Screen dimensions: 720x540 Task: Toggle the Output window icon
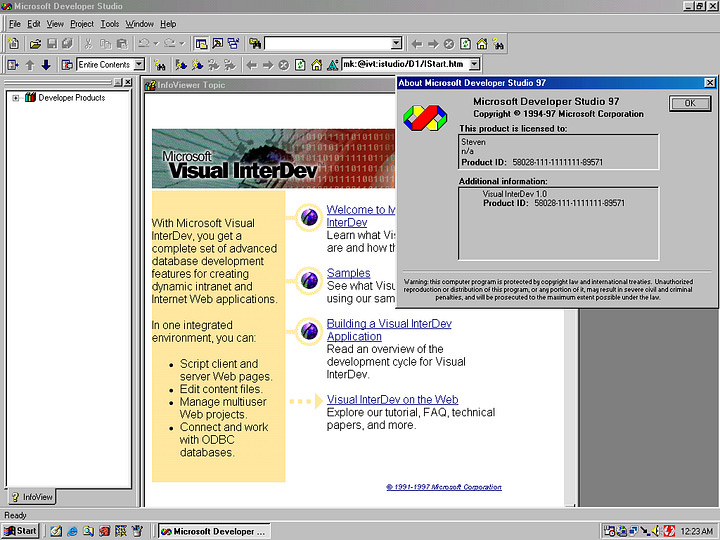218,44
